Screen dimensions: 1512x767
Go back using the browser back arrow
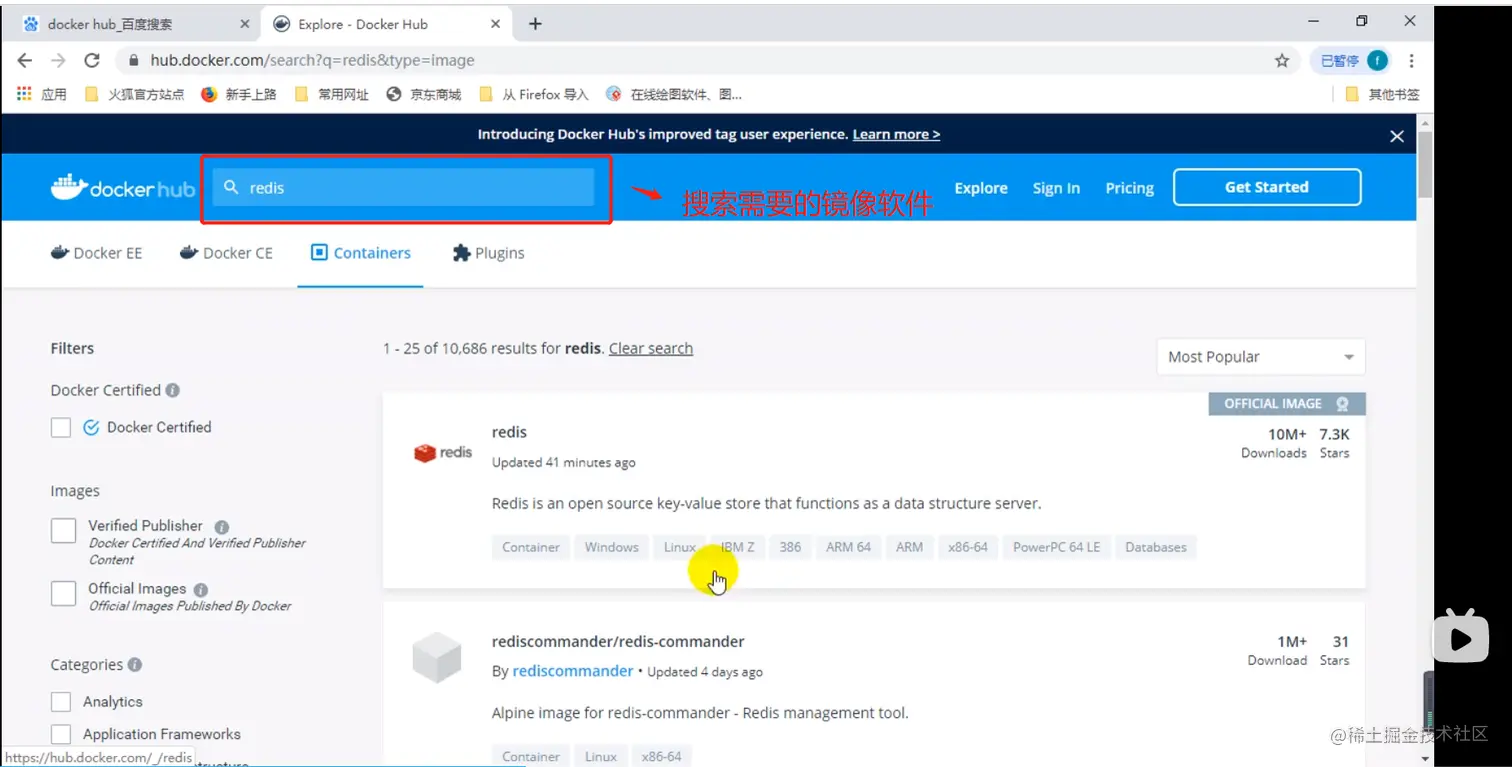point(25,60)
